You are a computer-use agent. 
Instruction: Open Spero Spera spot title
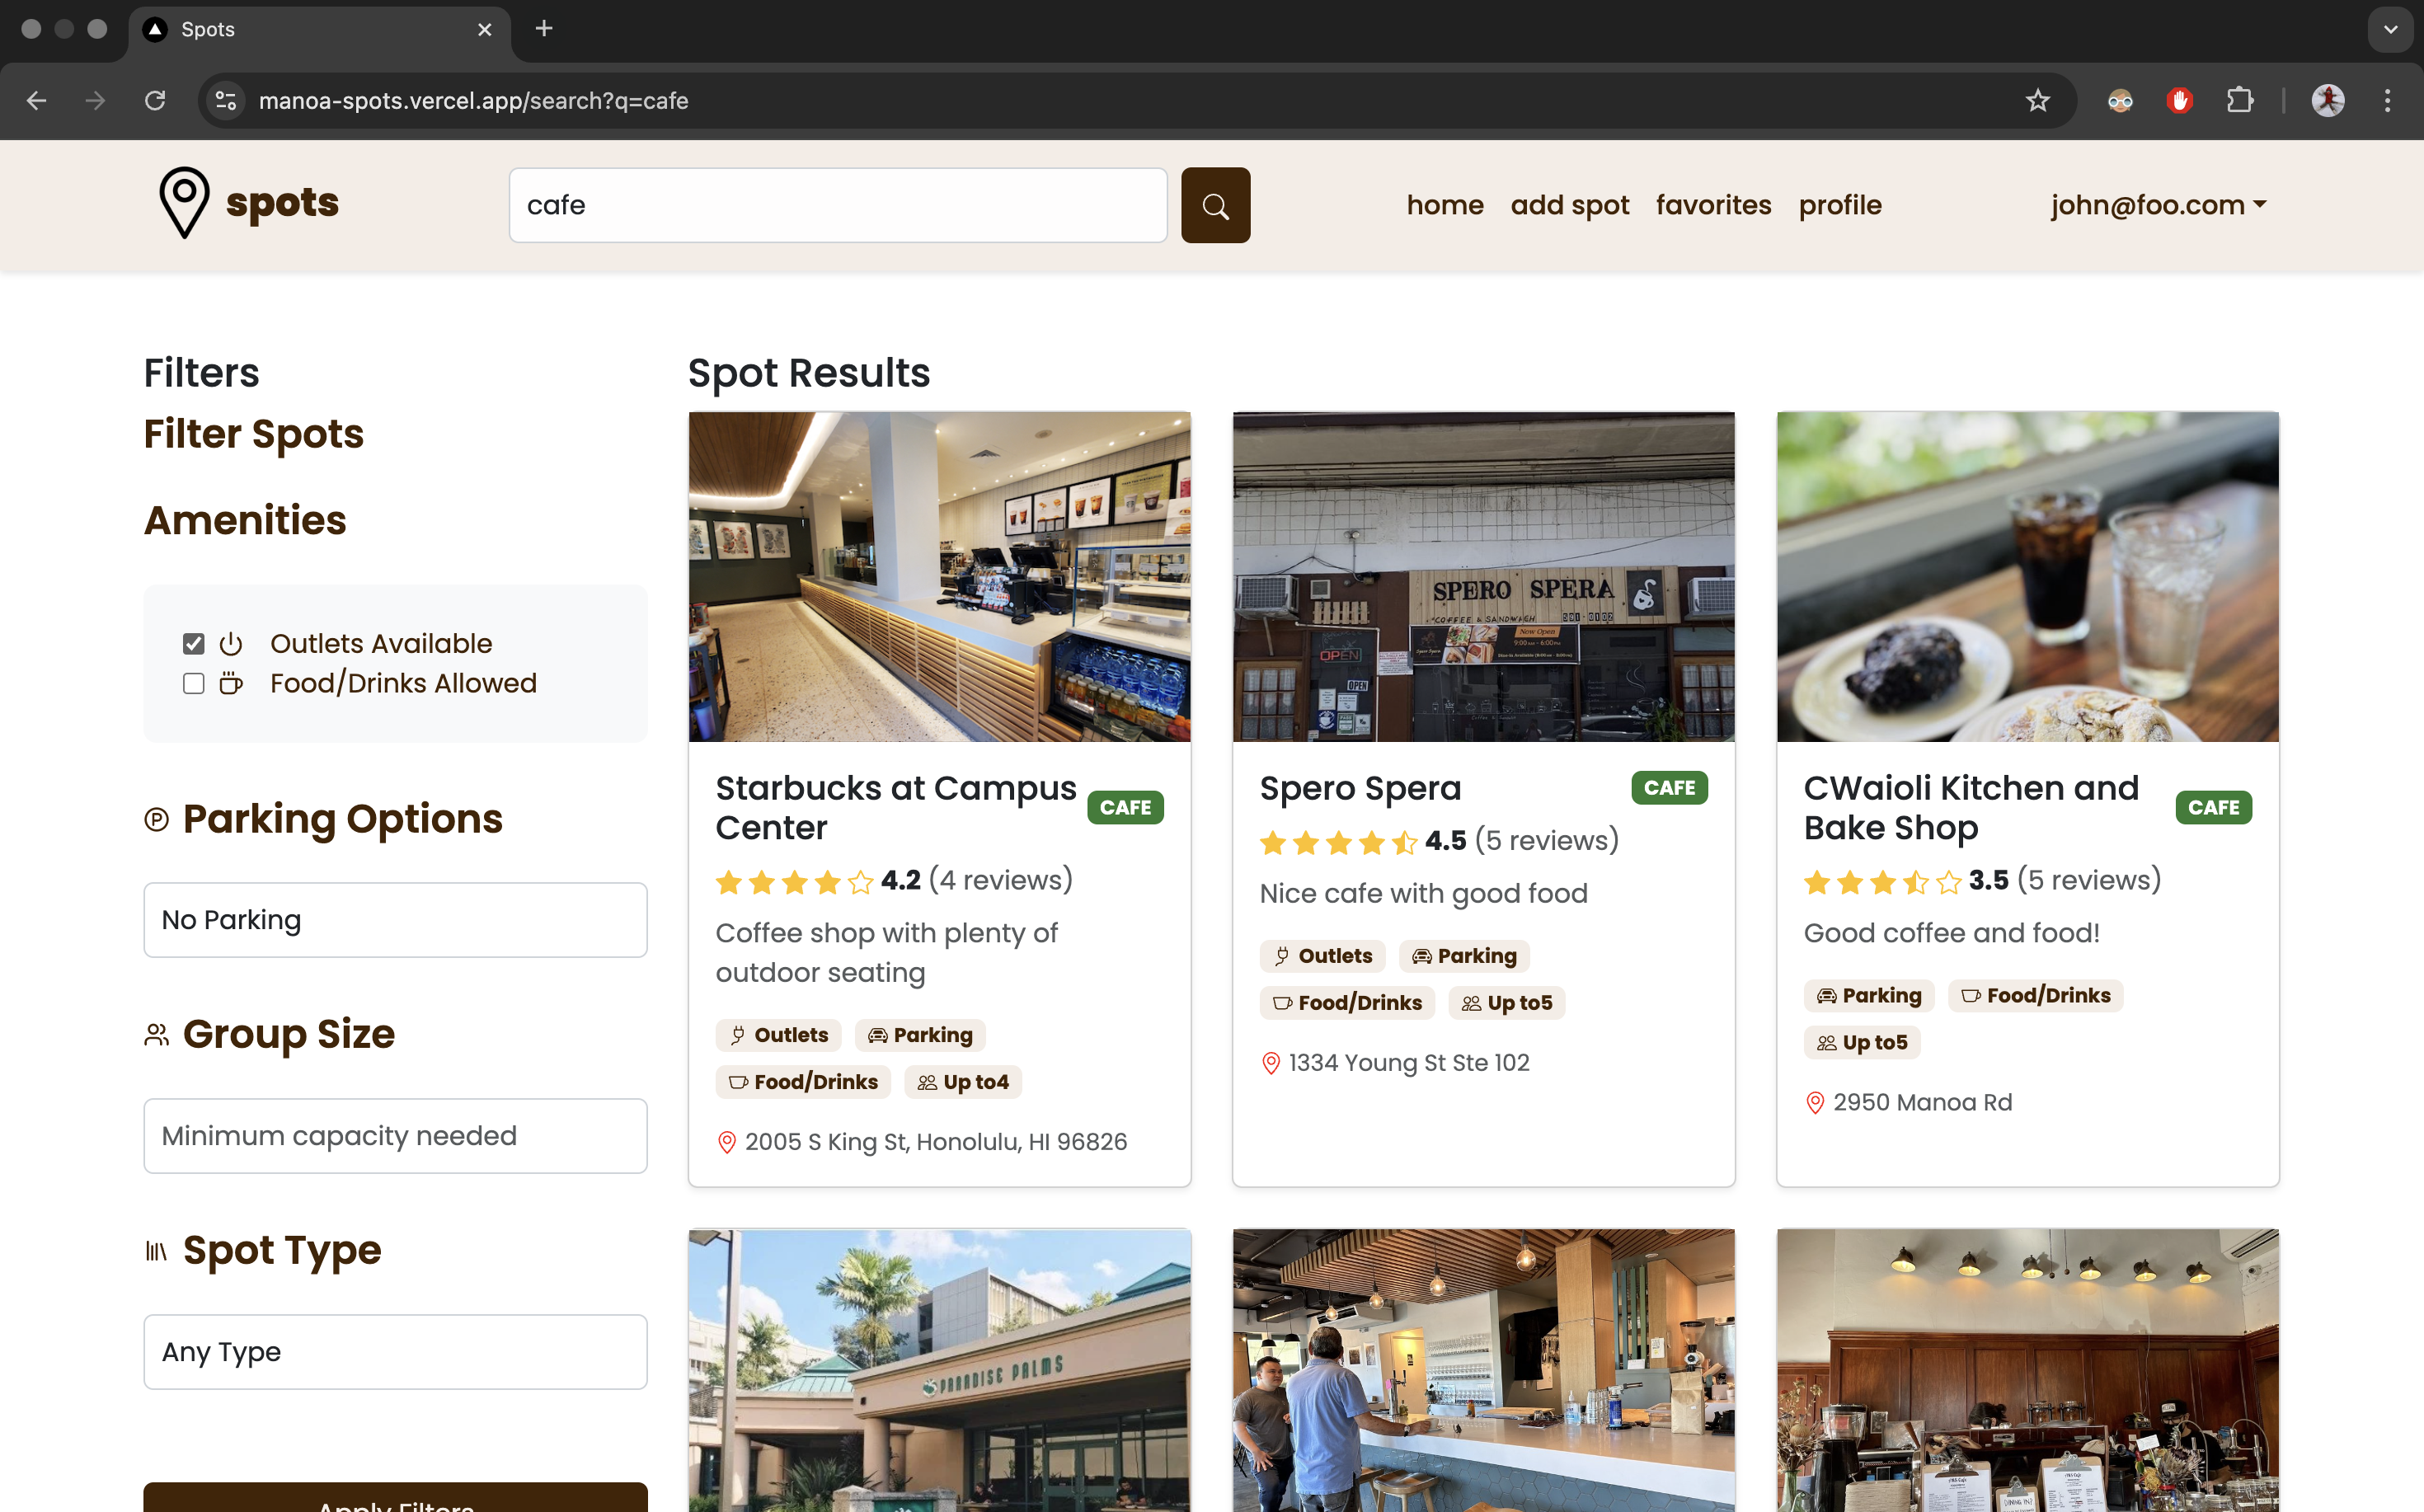point(1360,788)
